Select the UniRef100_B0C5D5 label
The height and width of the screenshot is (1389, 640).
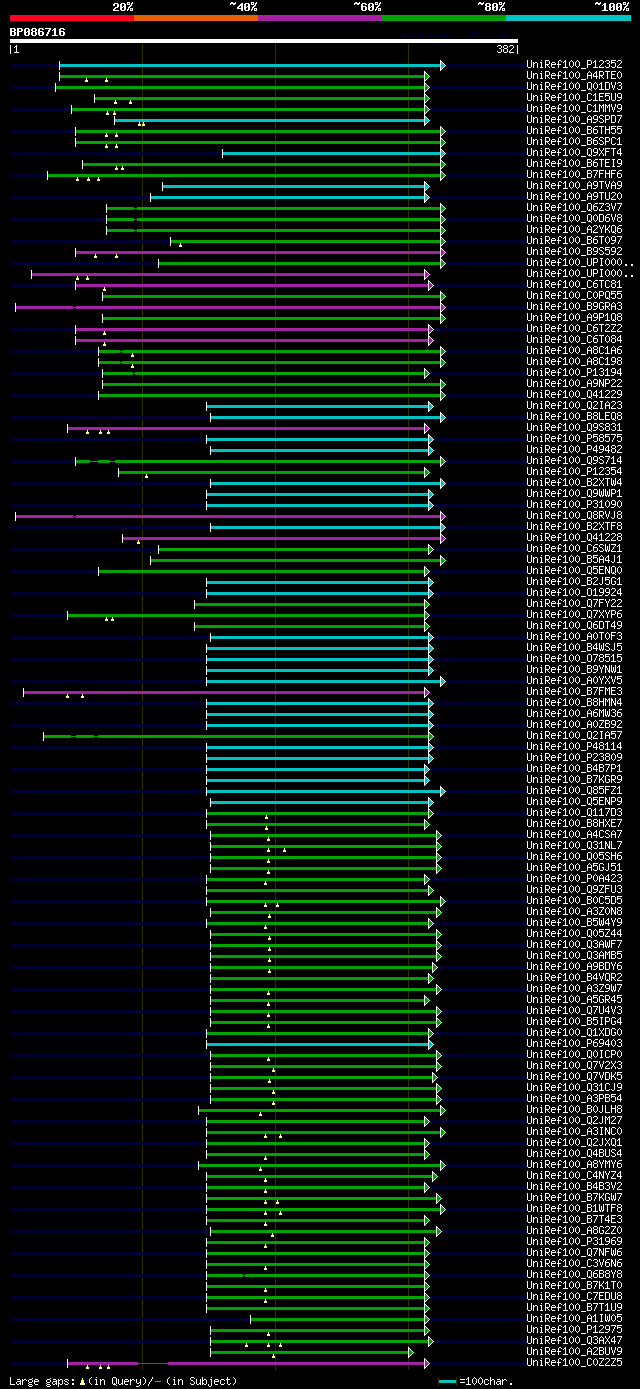click(x=574, y=900)
